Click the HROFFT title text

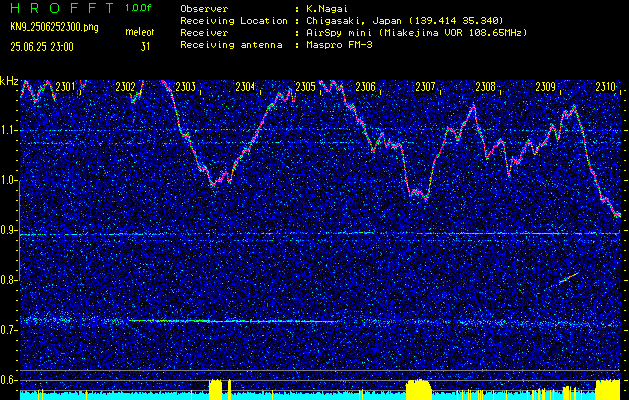[x=62, y=8]
